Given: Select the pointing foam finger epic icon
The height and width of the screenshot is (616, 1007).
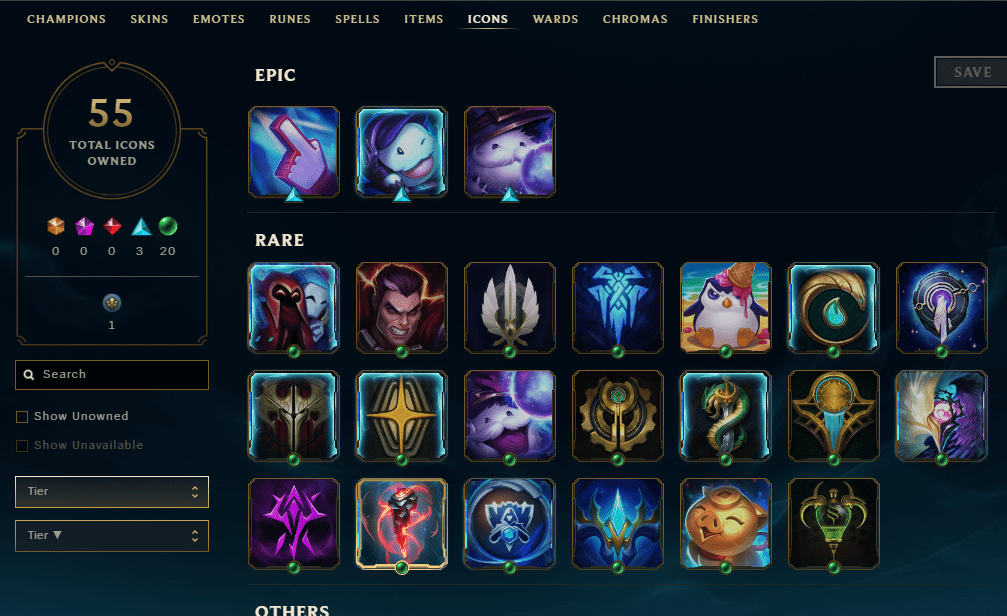Looking at the screenshot, I should pos(293,152).
